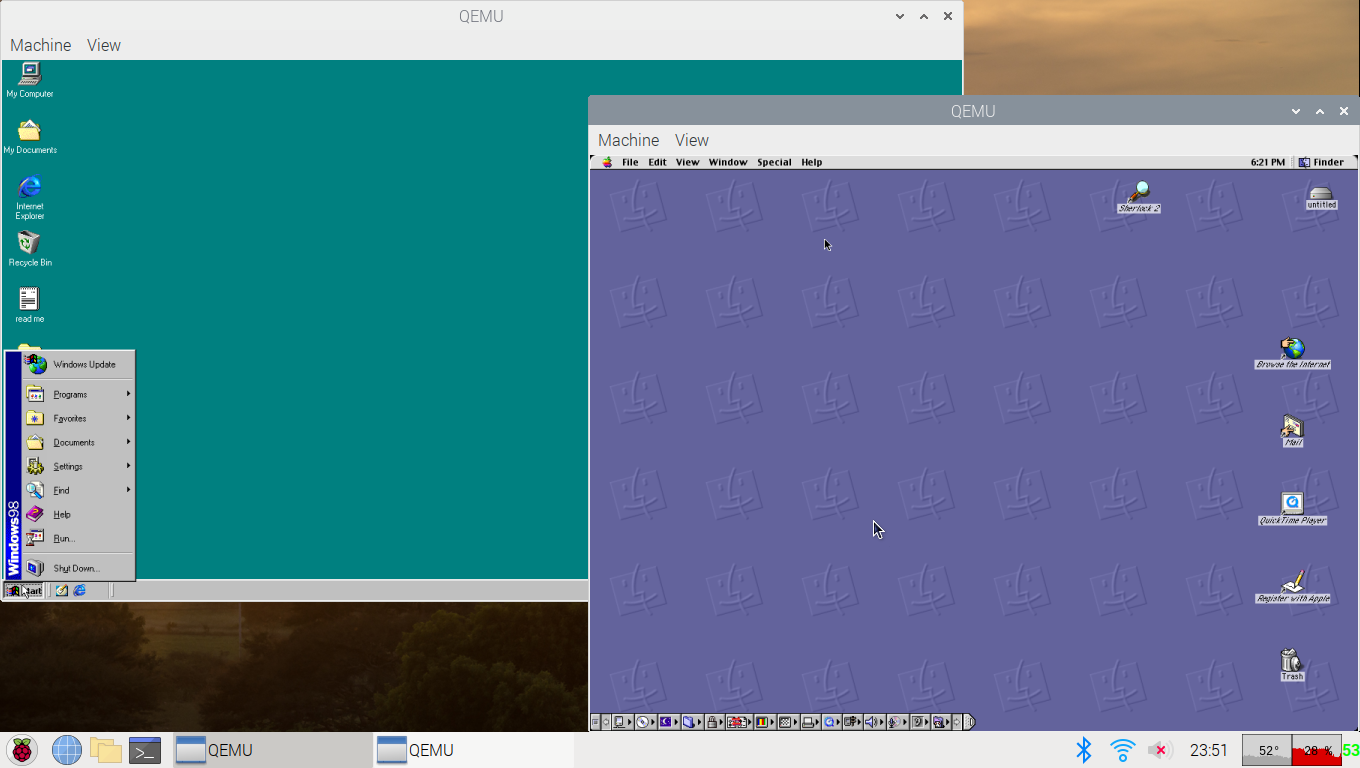Click the Control Strip close box
The width and height of the screenshot is (1360, 768).
coord(595,722)
